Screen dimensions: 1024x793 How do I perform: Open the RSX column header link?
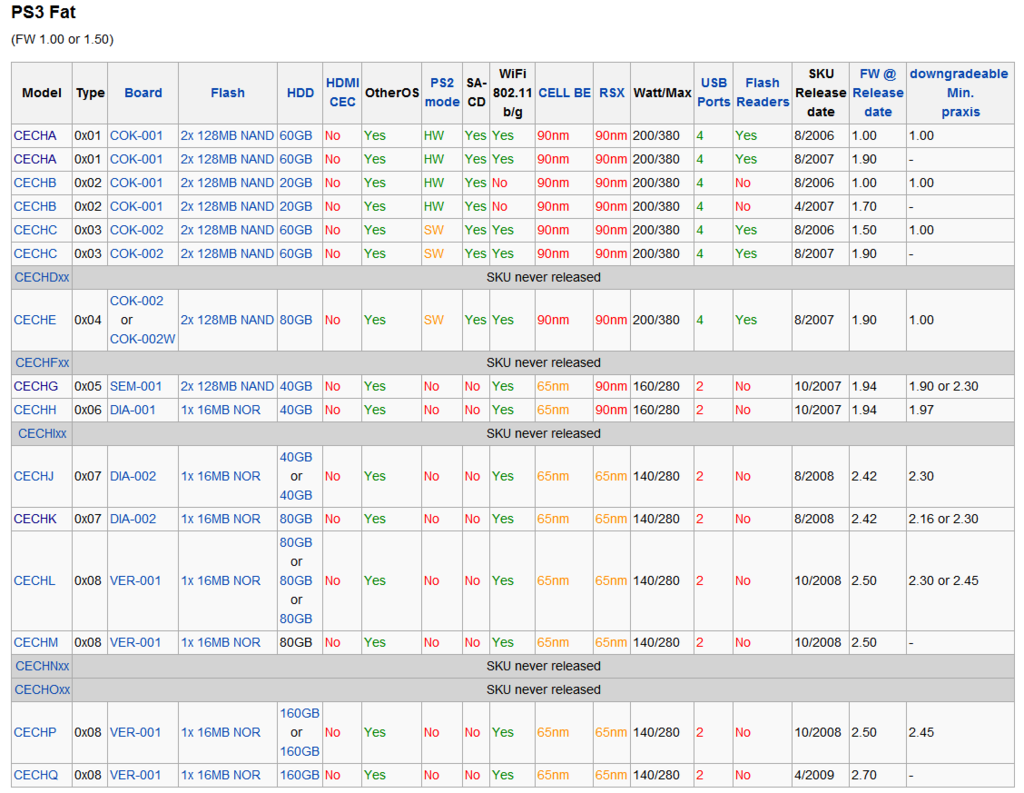pos(612,93)
